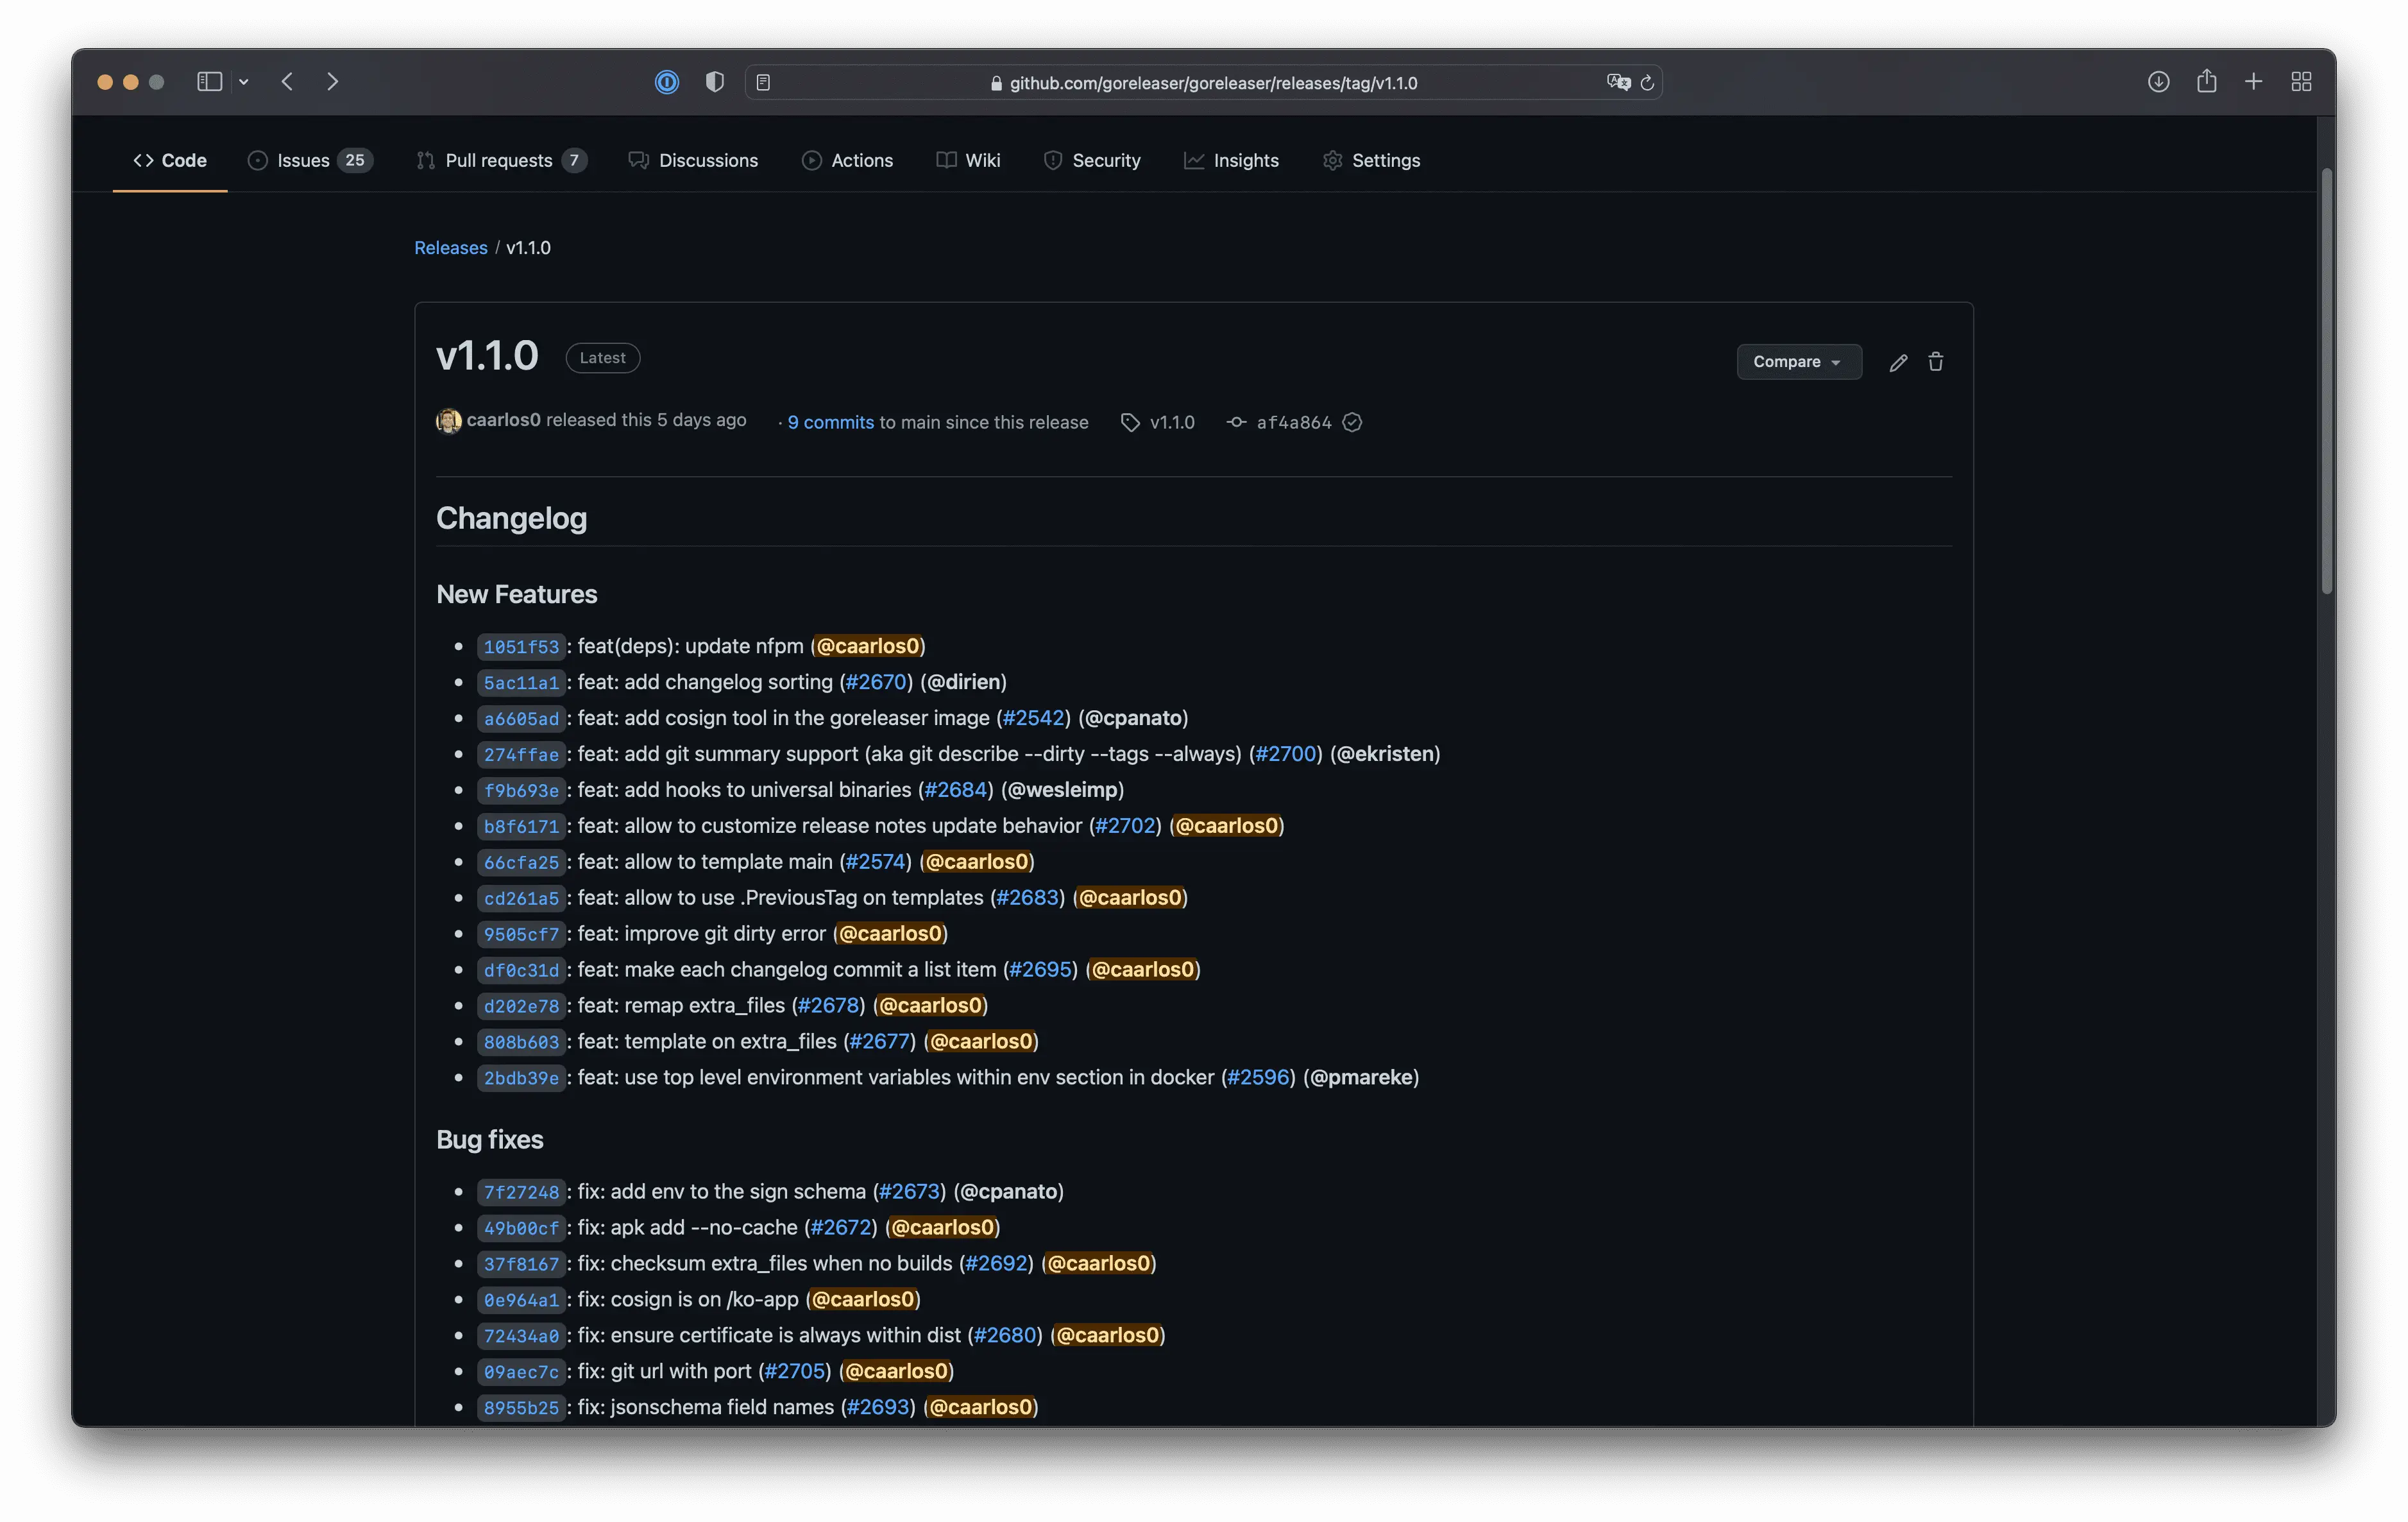Open pull request #2700 link

pyautogui.click(x=1285, y=754)
